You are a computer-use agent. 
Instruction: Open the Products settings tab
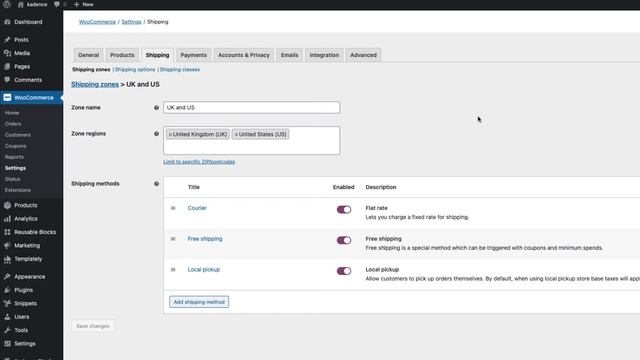coord(122,55)
